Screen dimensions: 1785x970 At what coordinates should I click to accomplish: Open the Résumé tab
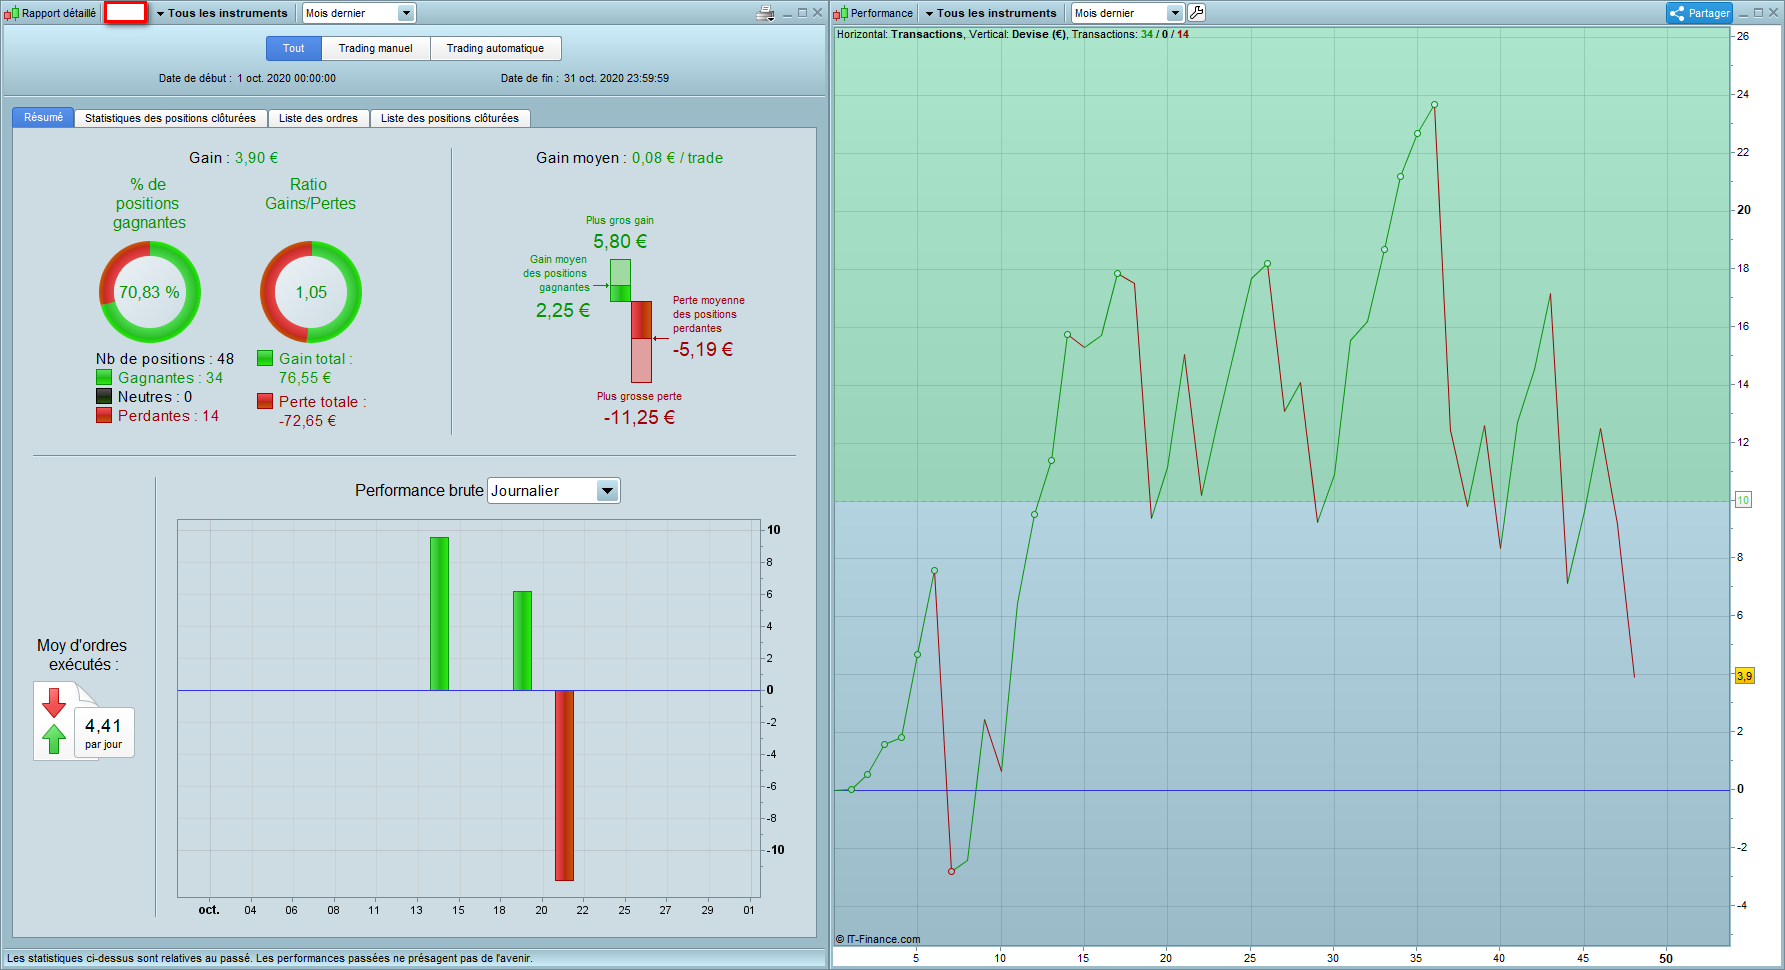click(43, 118)
